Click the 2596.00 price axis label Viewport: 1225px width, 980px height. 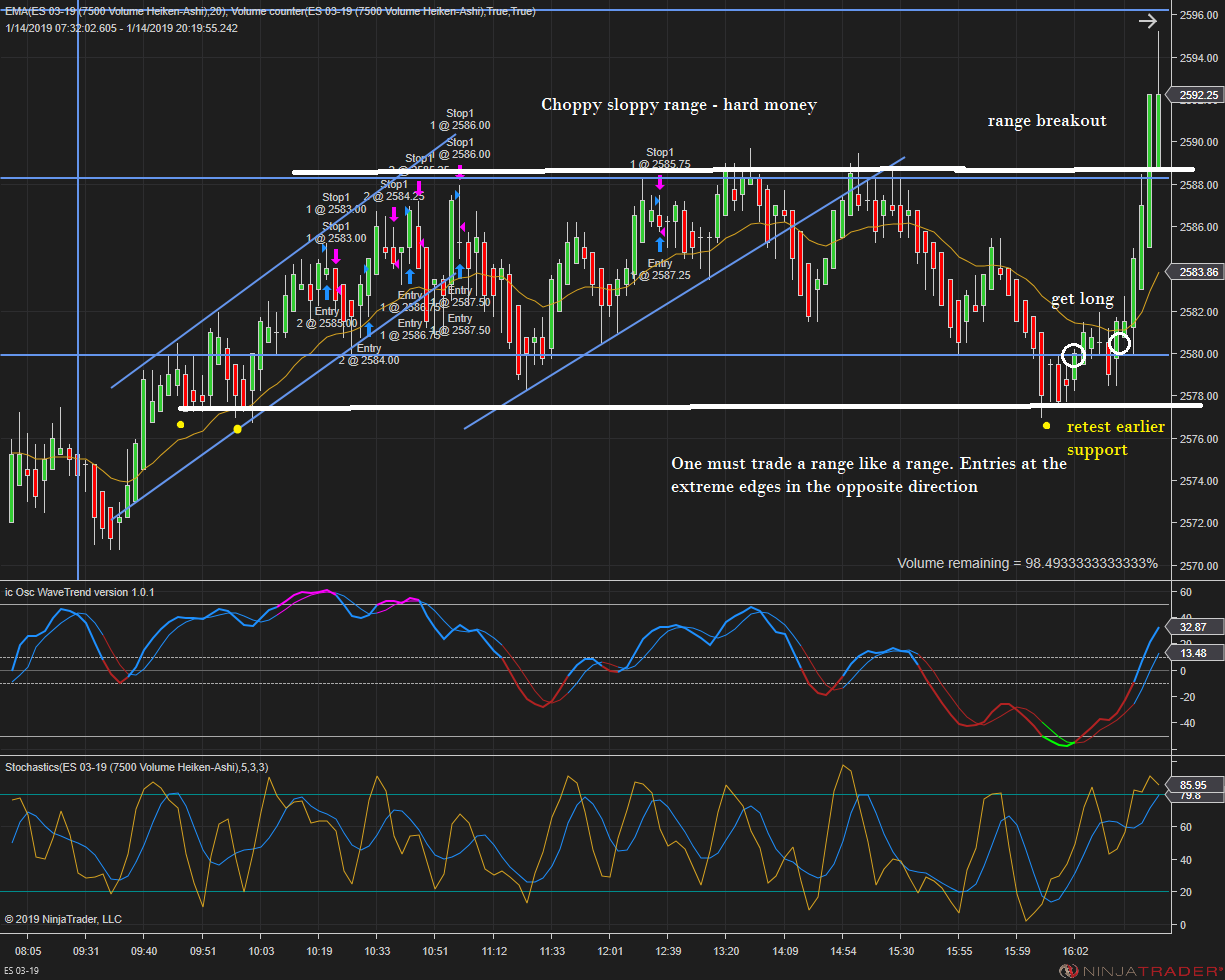pyautogui.click(x=1198, y=15)
